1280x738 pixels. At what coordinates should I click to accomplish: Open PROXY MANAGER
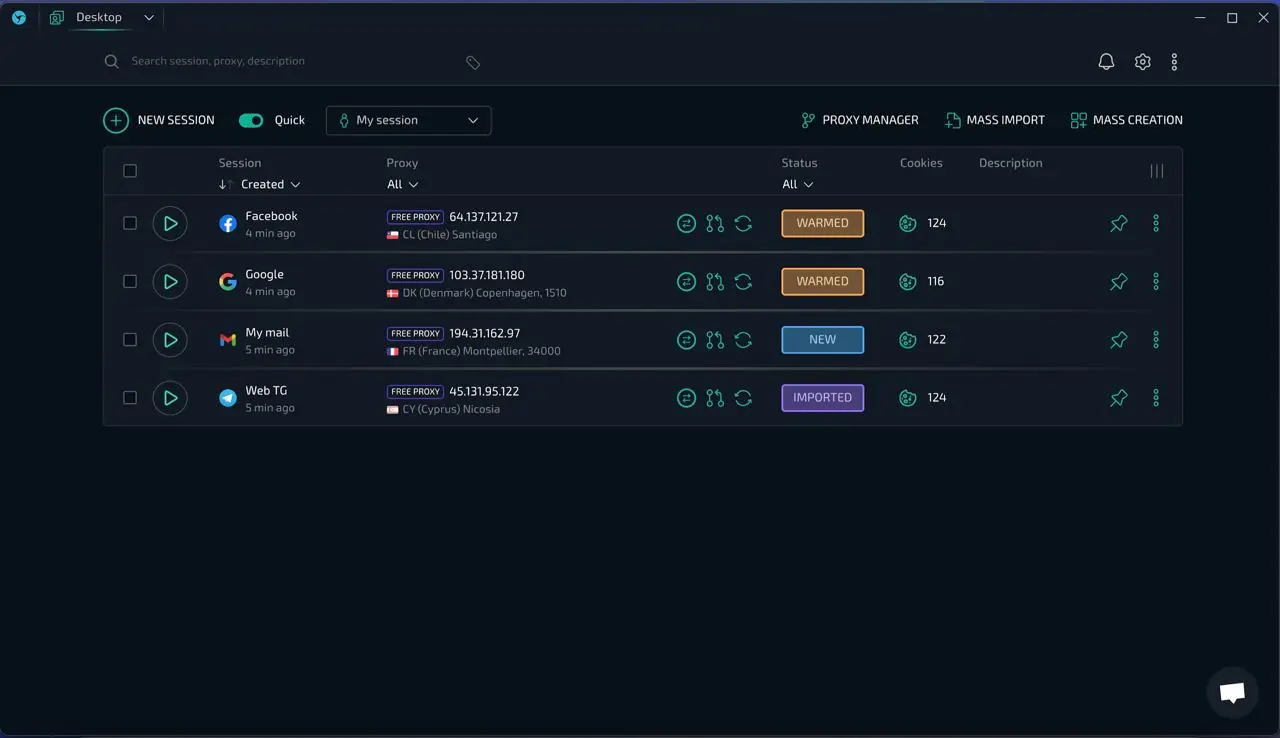tap(859, 120)
